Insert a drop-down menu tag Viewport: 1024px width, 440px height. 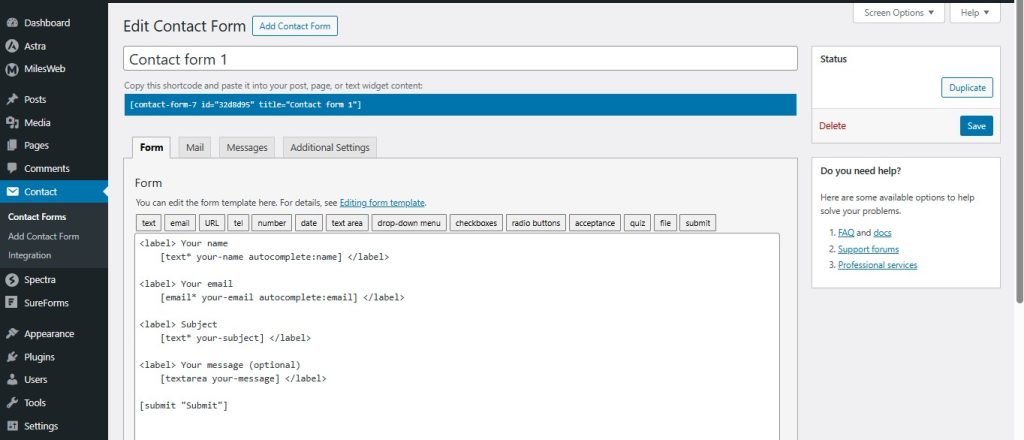tap(409, 223)
